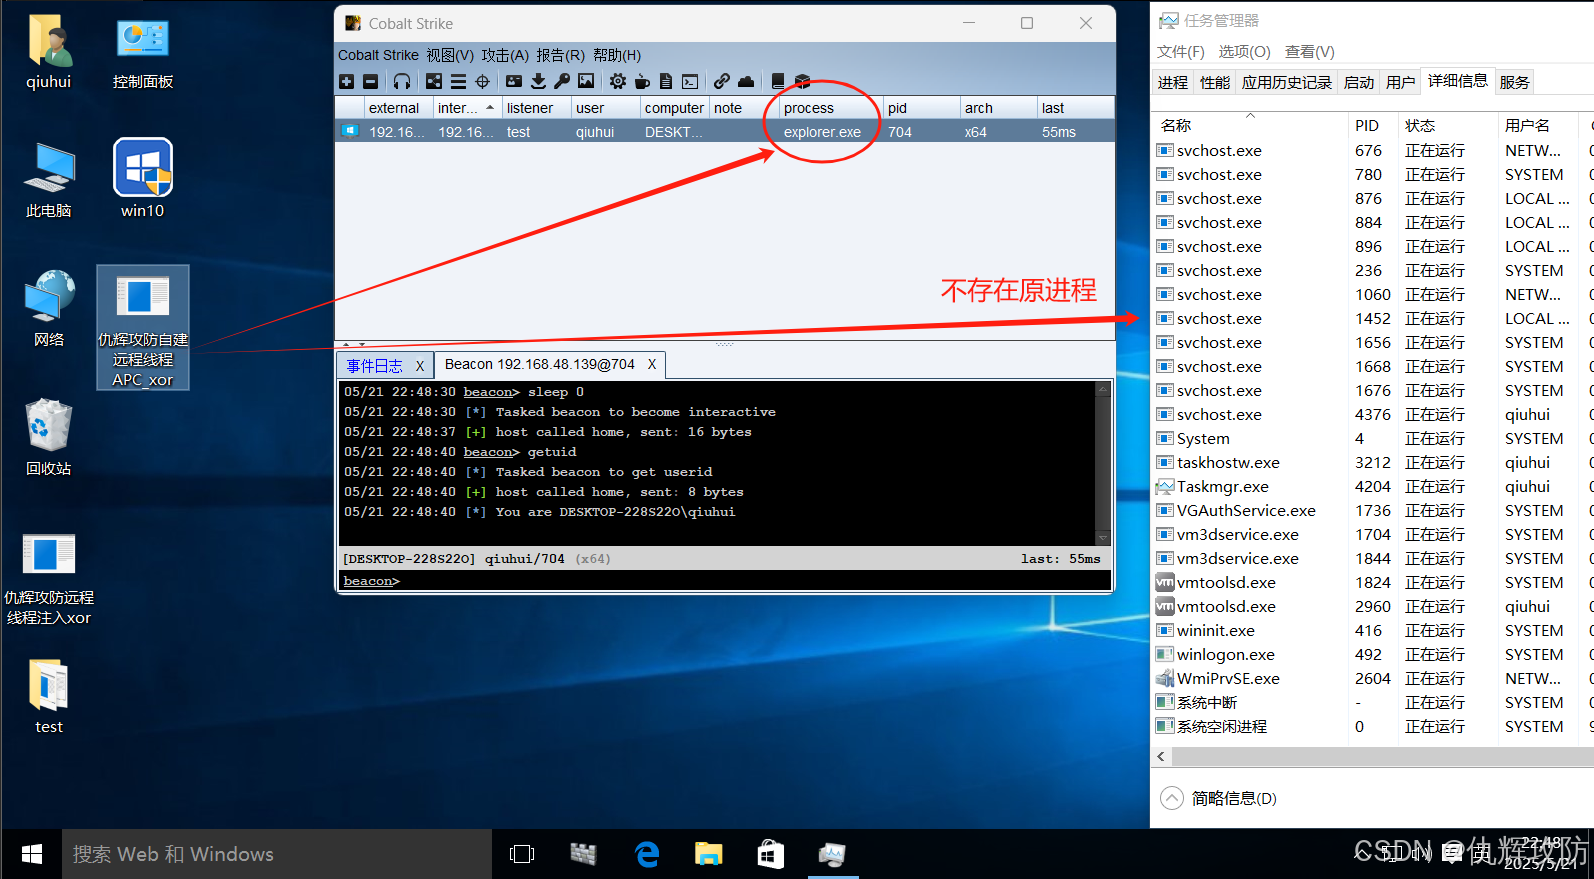Open Task View from the taskbar
Screen dimensions: 1594x879
pyautogui.click(x=522, y=854)
